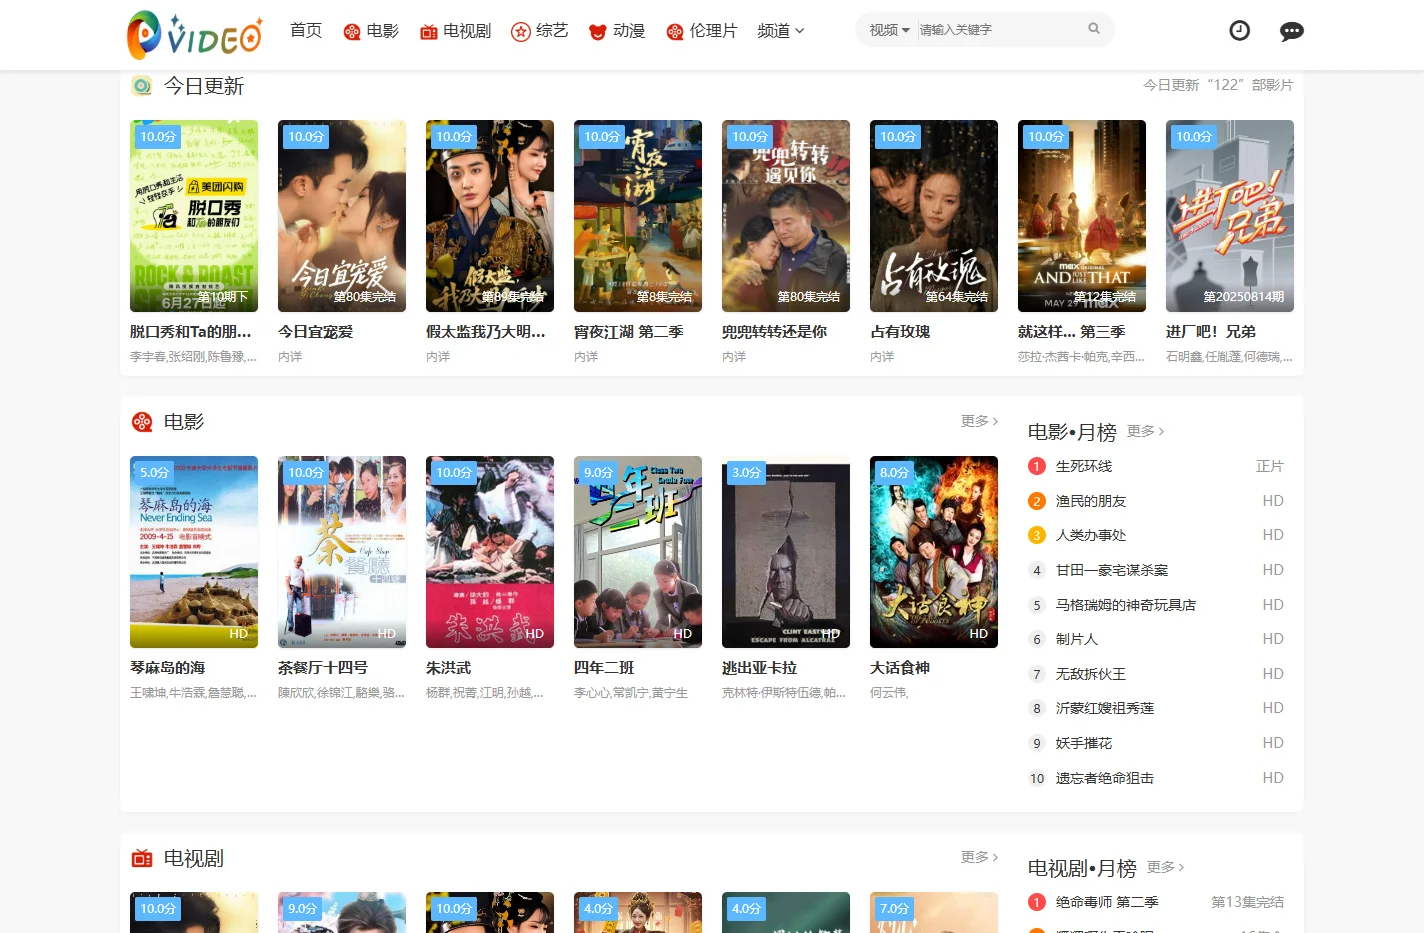The height and width of the screenshot is (933, 1424).
Task: Click the 动漫 nav icon
Action: pos(598,32)
